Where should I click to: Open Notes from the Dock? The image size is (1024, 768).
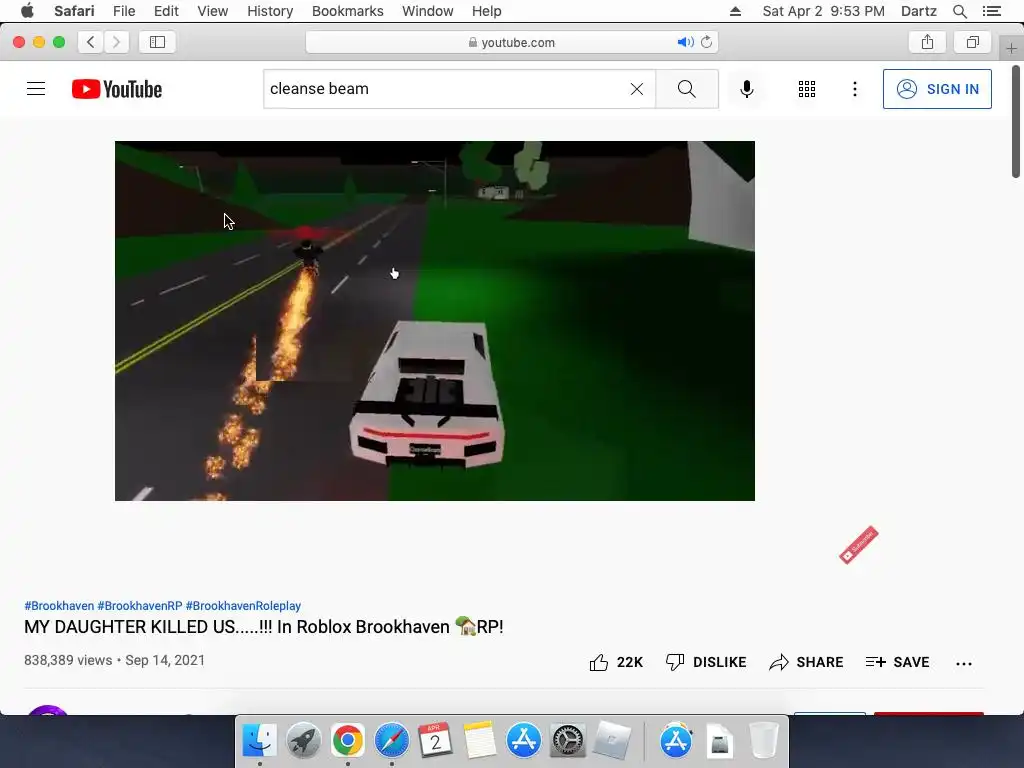pyautogui.click(x=479, y=741)
